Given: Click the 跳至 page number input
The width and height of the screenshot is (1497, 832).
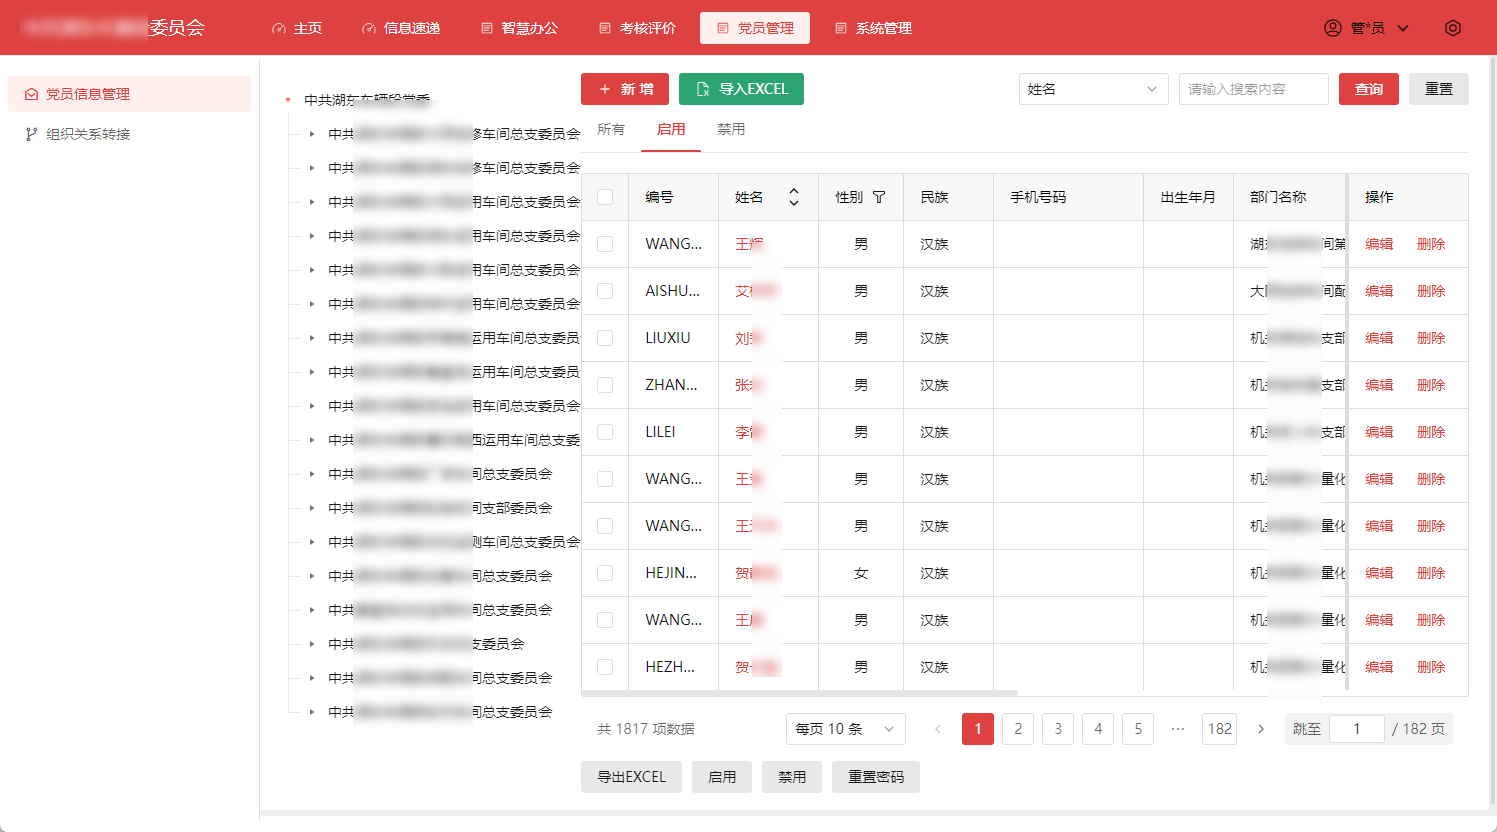Looking at the screenshot, I should [x=1357, y=729].
